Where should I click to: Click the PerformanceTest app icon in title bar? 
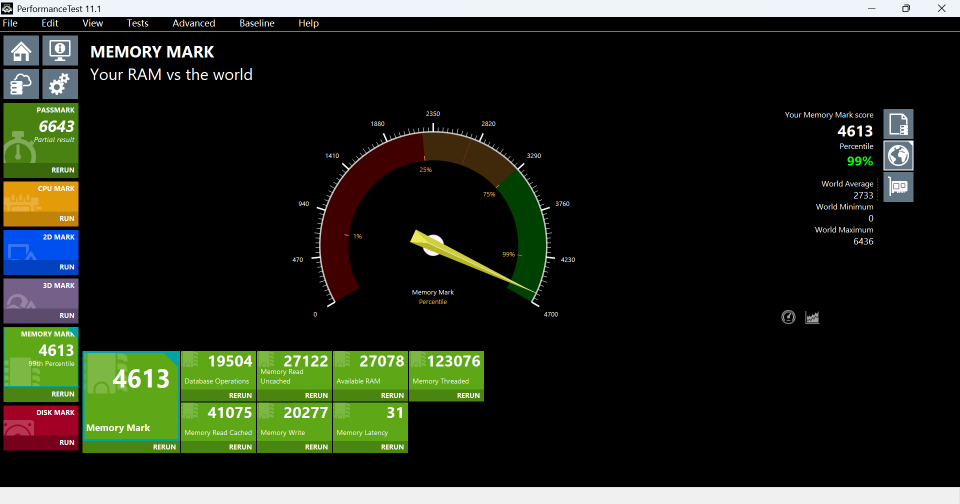coord(7,9)
